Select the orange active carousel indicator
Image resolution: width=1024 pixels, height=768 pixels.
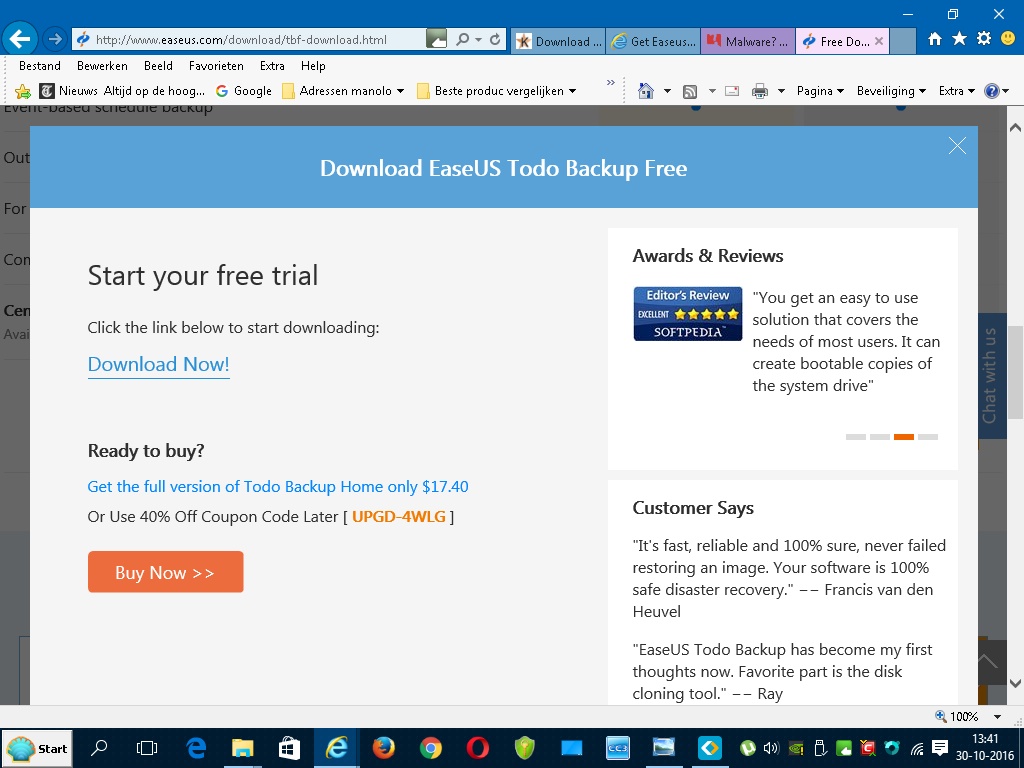pos(903,437)
